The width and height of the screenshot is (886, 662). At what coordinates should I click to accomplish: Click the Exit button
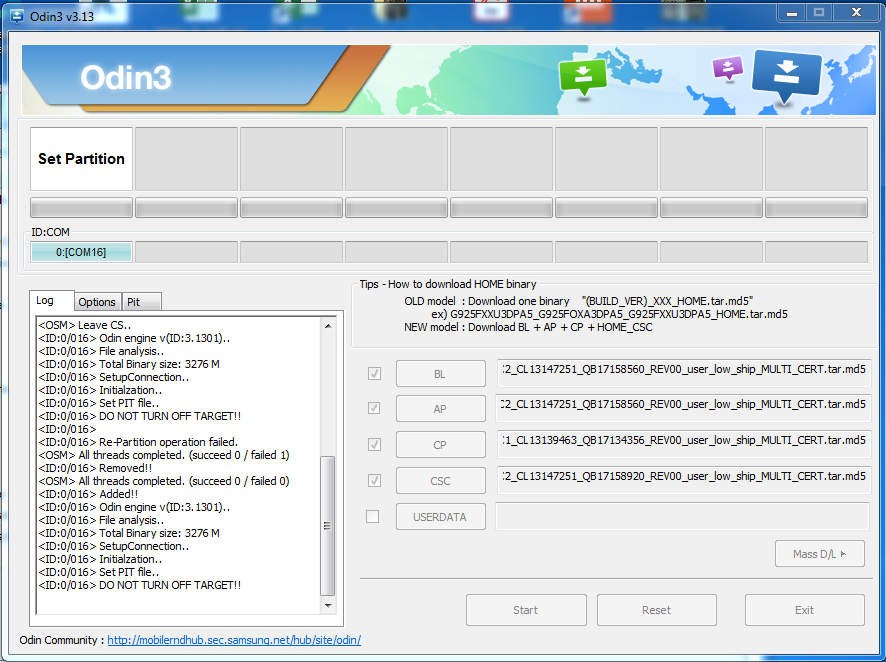805,610
